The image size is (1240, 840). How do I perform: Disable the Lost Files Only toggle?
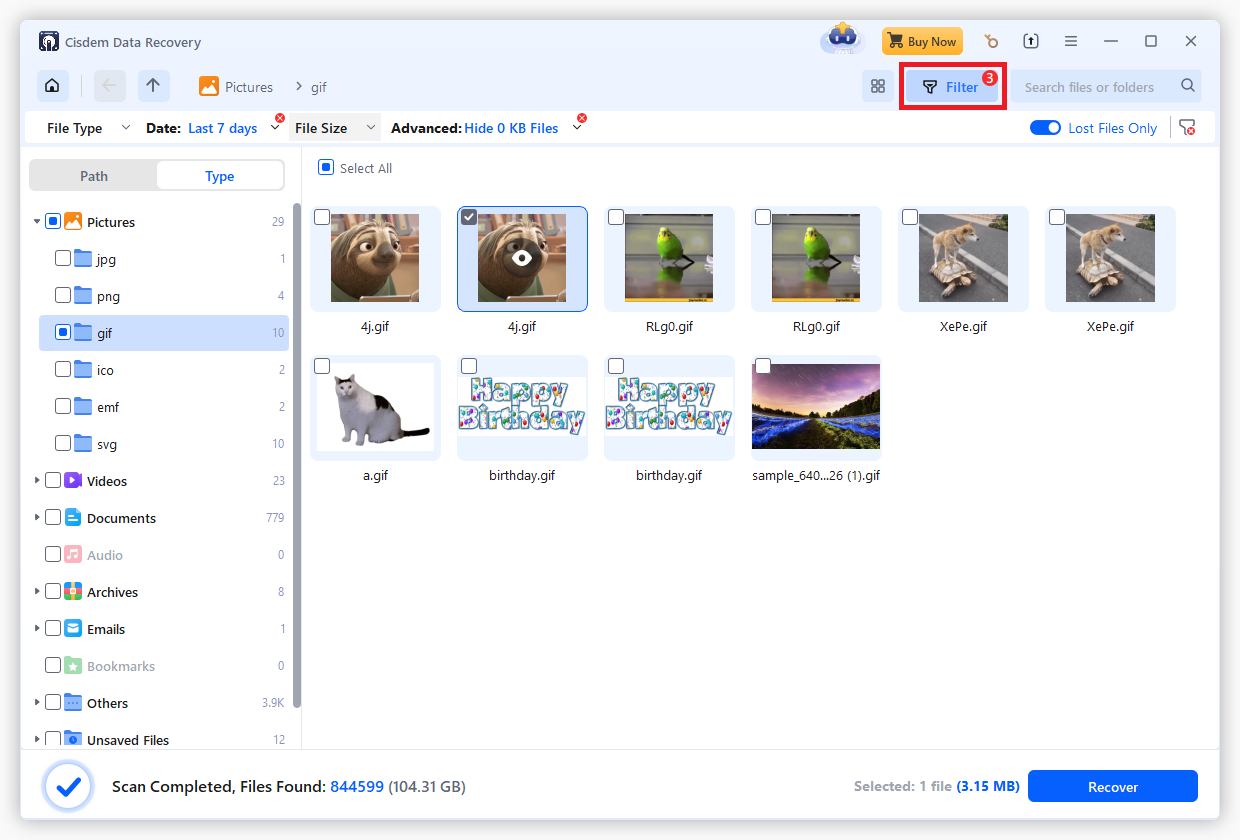(x=1045, y=128)
